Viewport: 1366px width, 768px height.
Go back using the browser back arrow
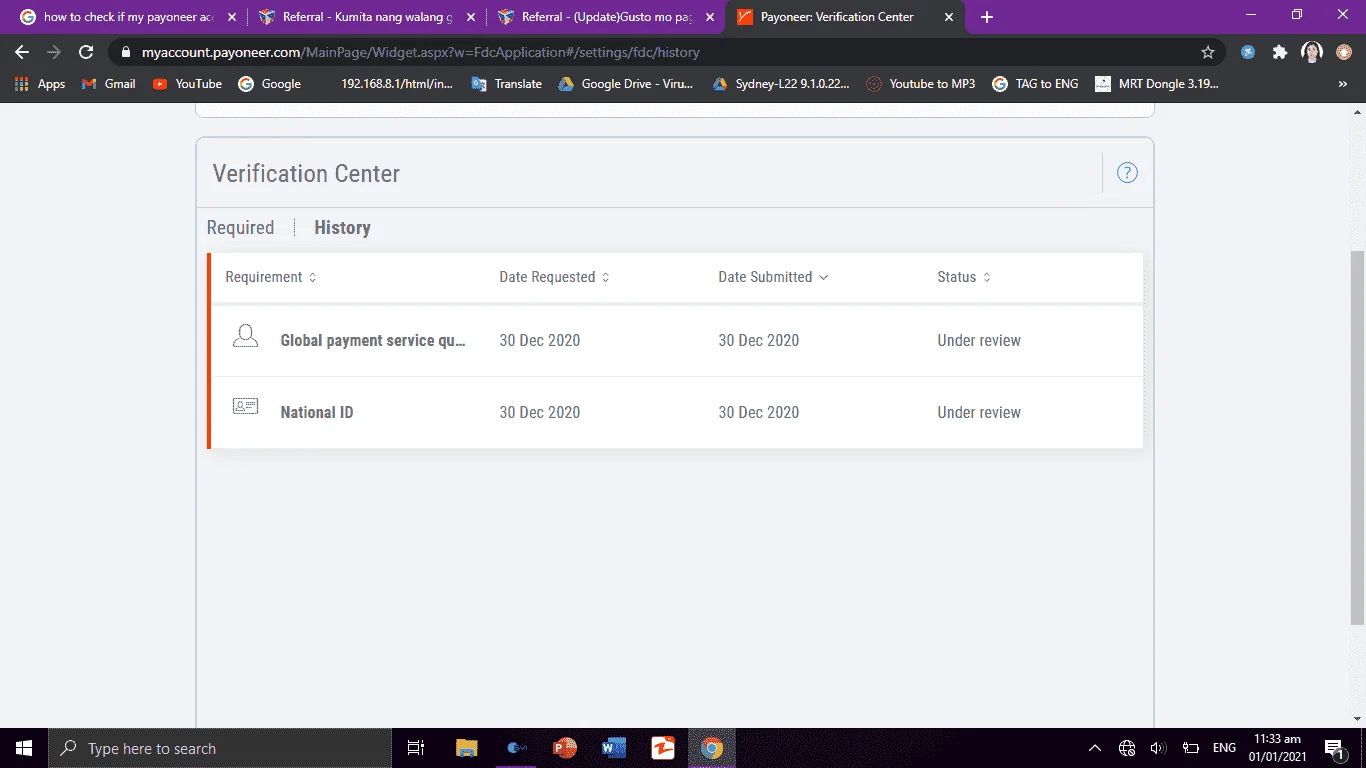(x=22, y=52)
